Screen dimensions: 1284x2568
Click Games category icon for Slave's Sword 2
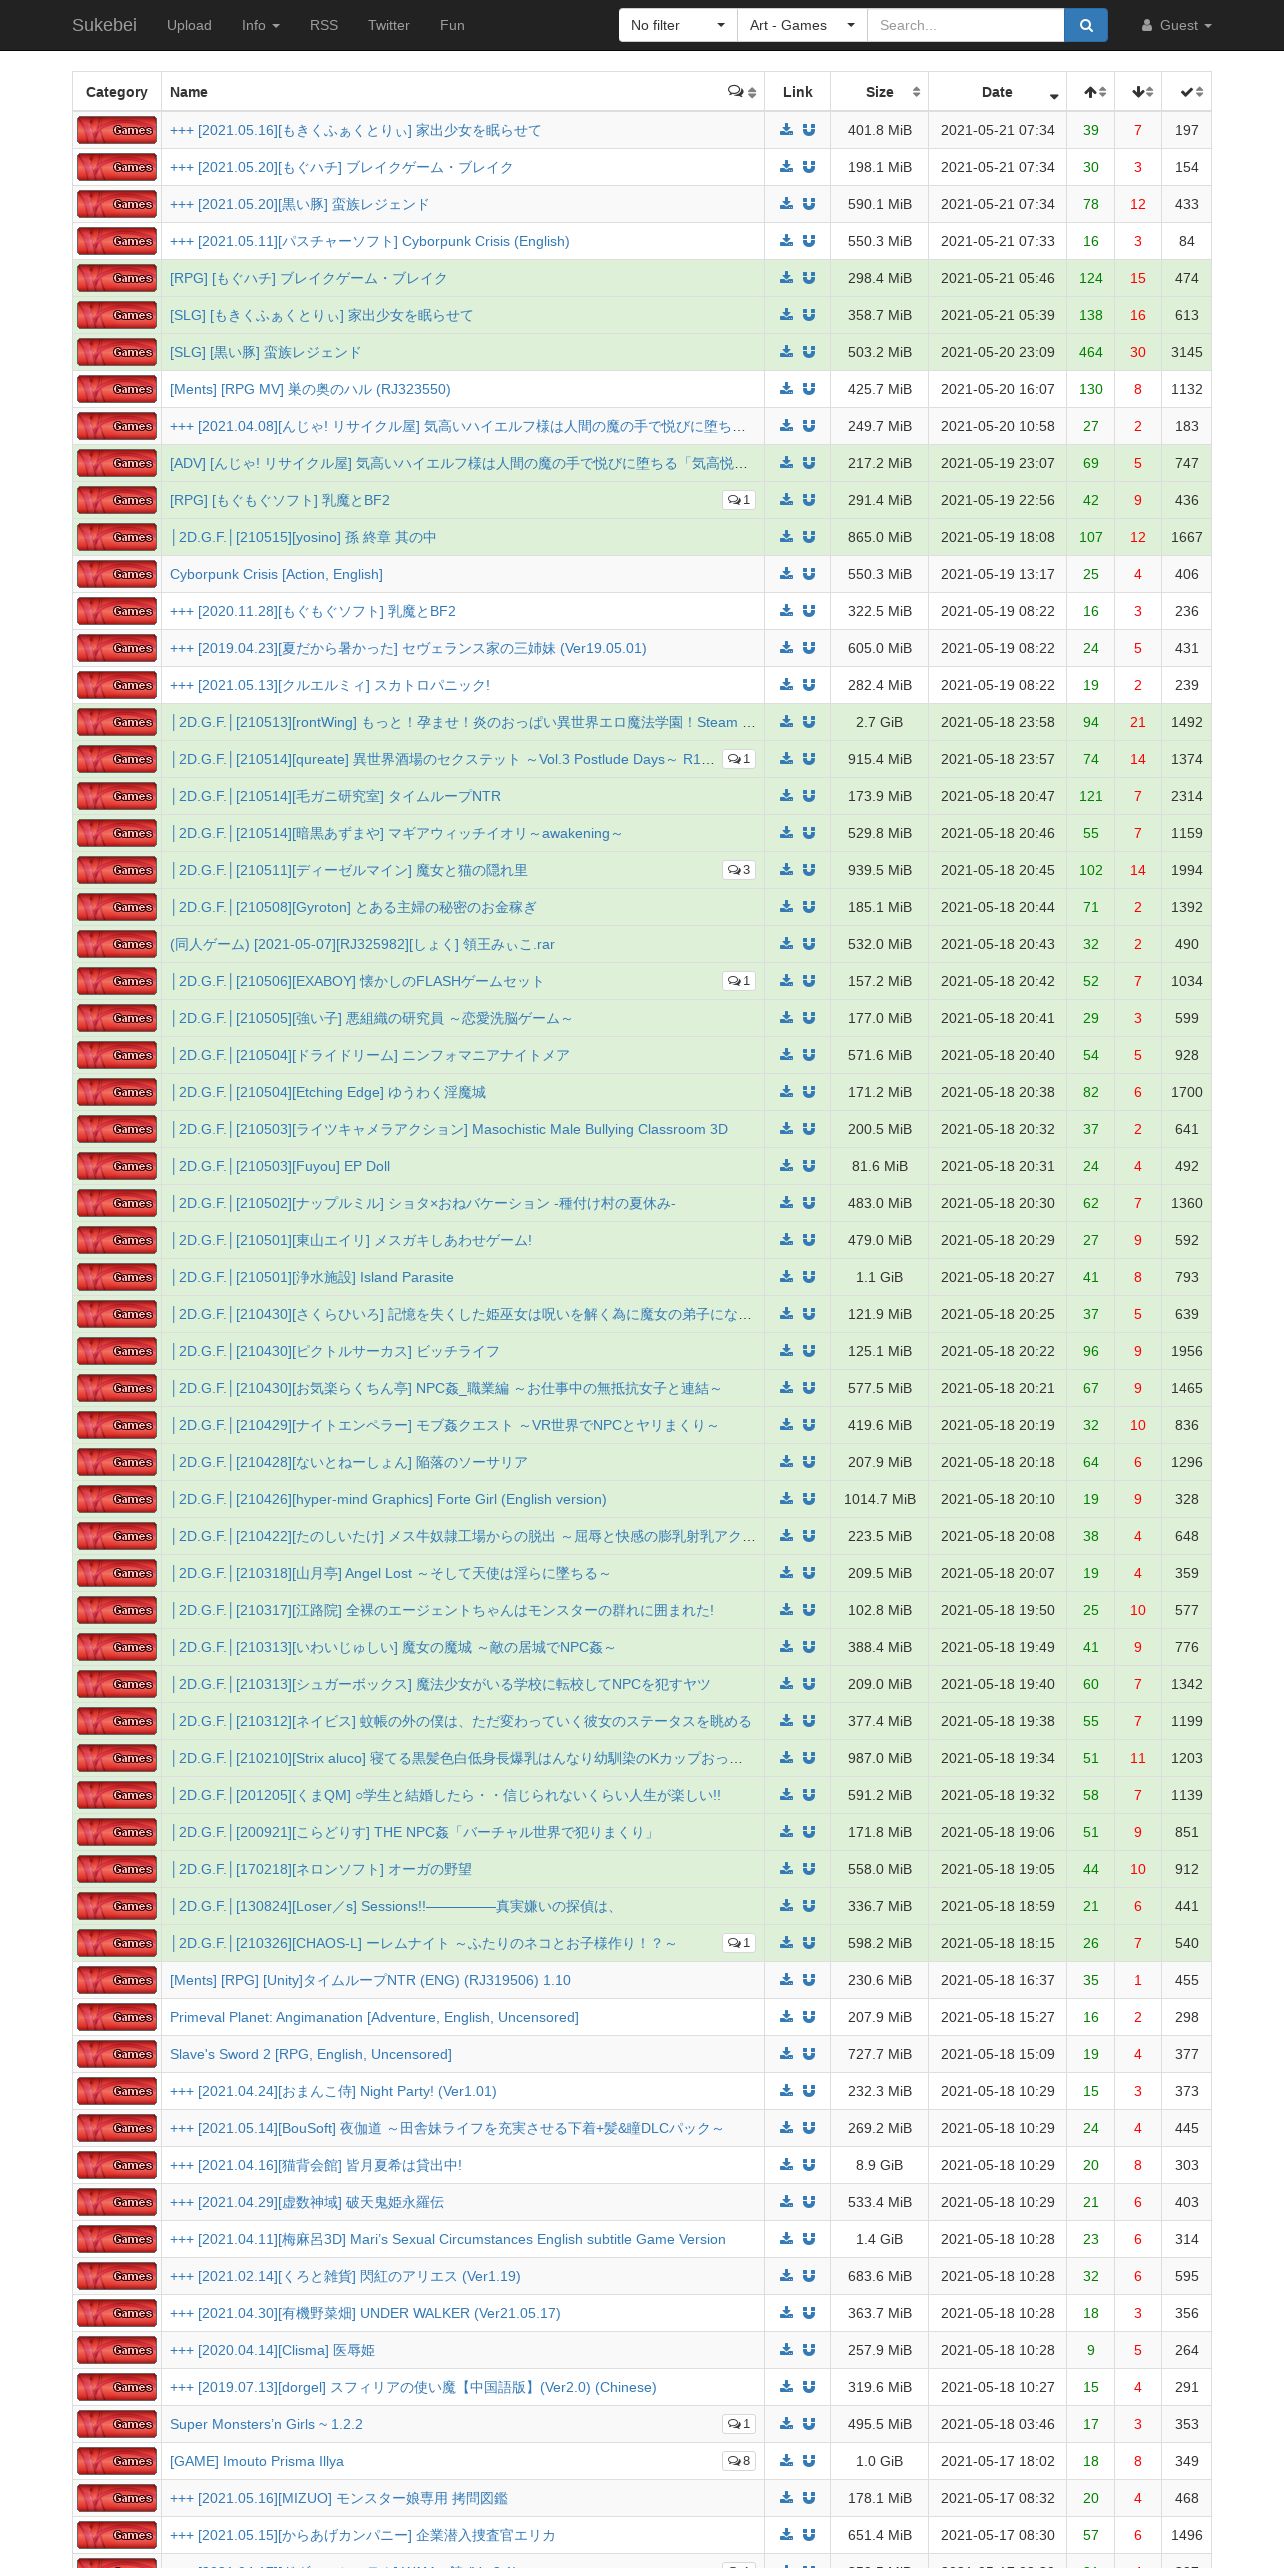click(117, 2054)
